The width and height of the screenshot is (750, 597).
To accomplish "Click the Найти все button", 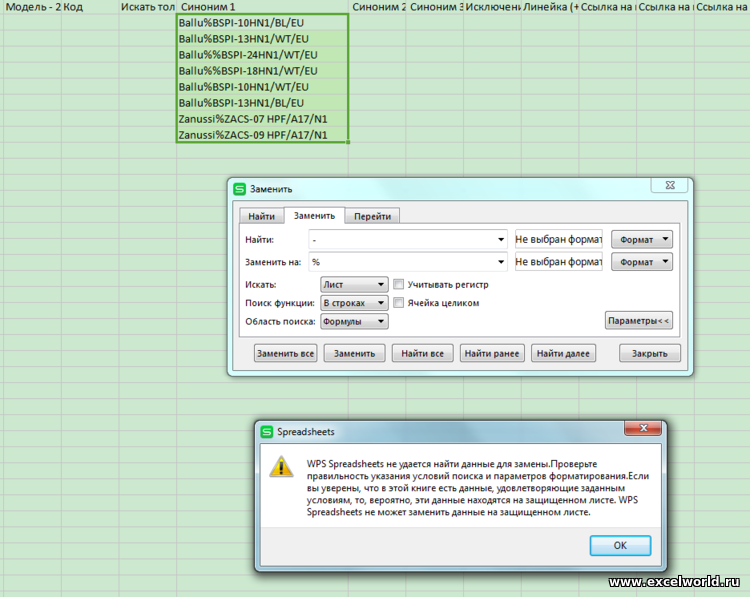I will (422, 354).
